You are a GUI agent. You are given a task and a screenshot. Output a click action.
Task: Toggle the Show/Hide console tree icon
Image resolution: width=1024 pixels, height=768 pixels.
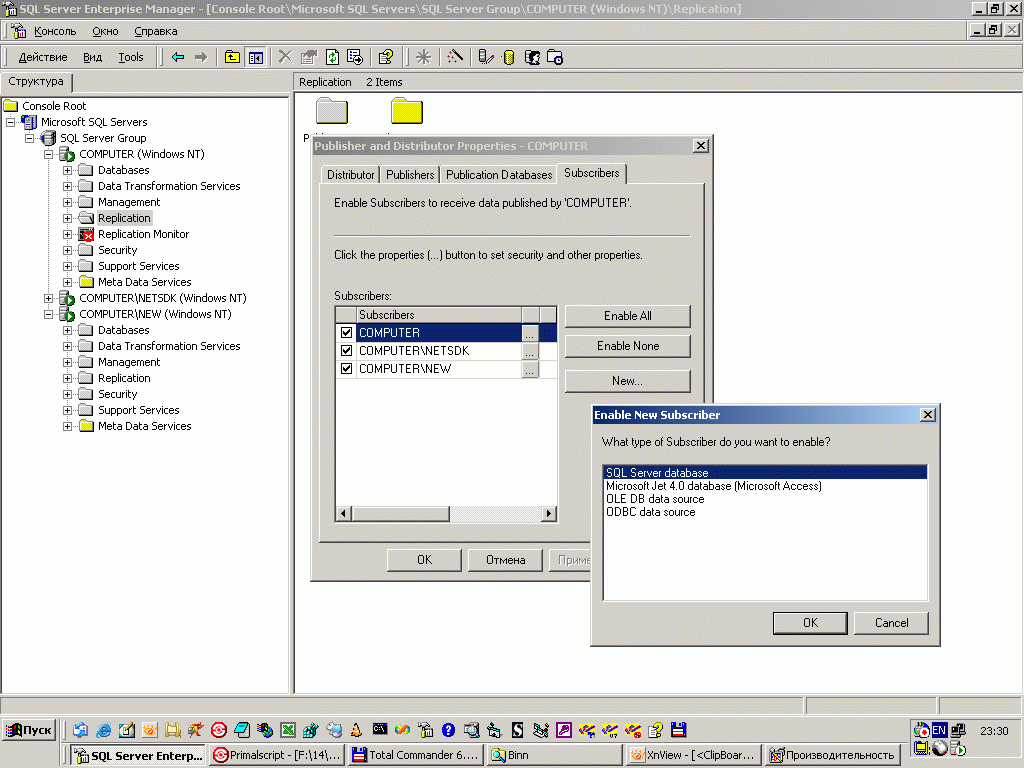(x=255, y=57)
